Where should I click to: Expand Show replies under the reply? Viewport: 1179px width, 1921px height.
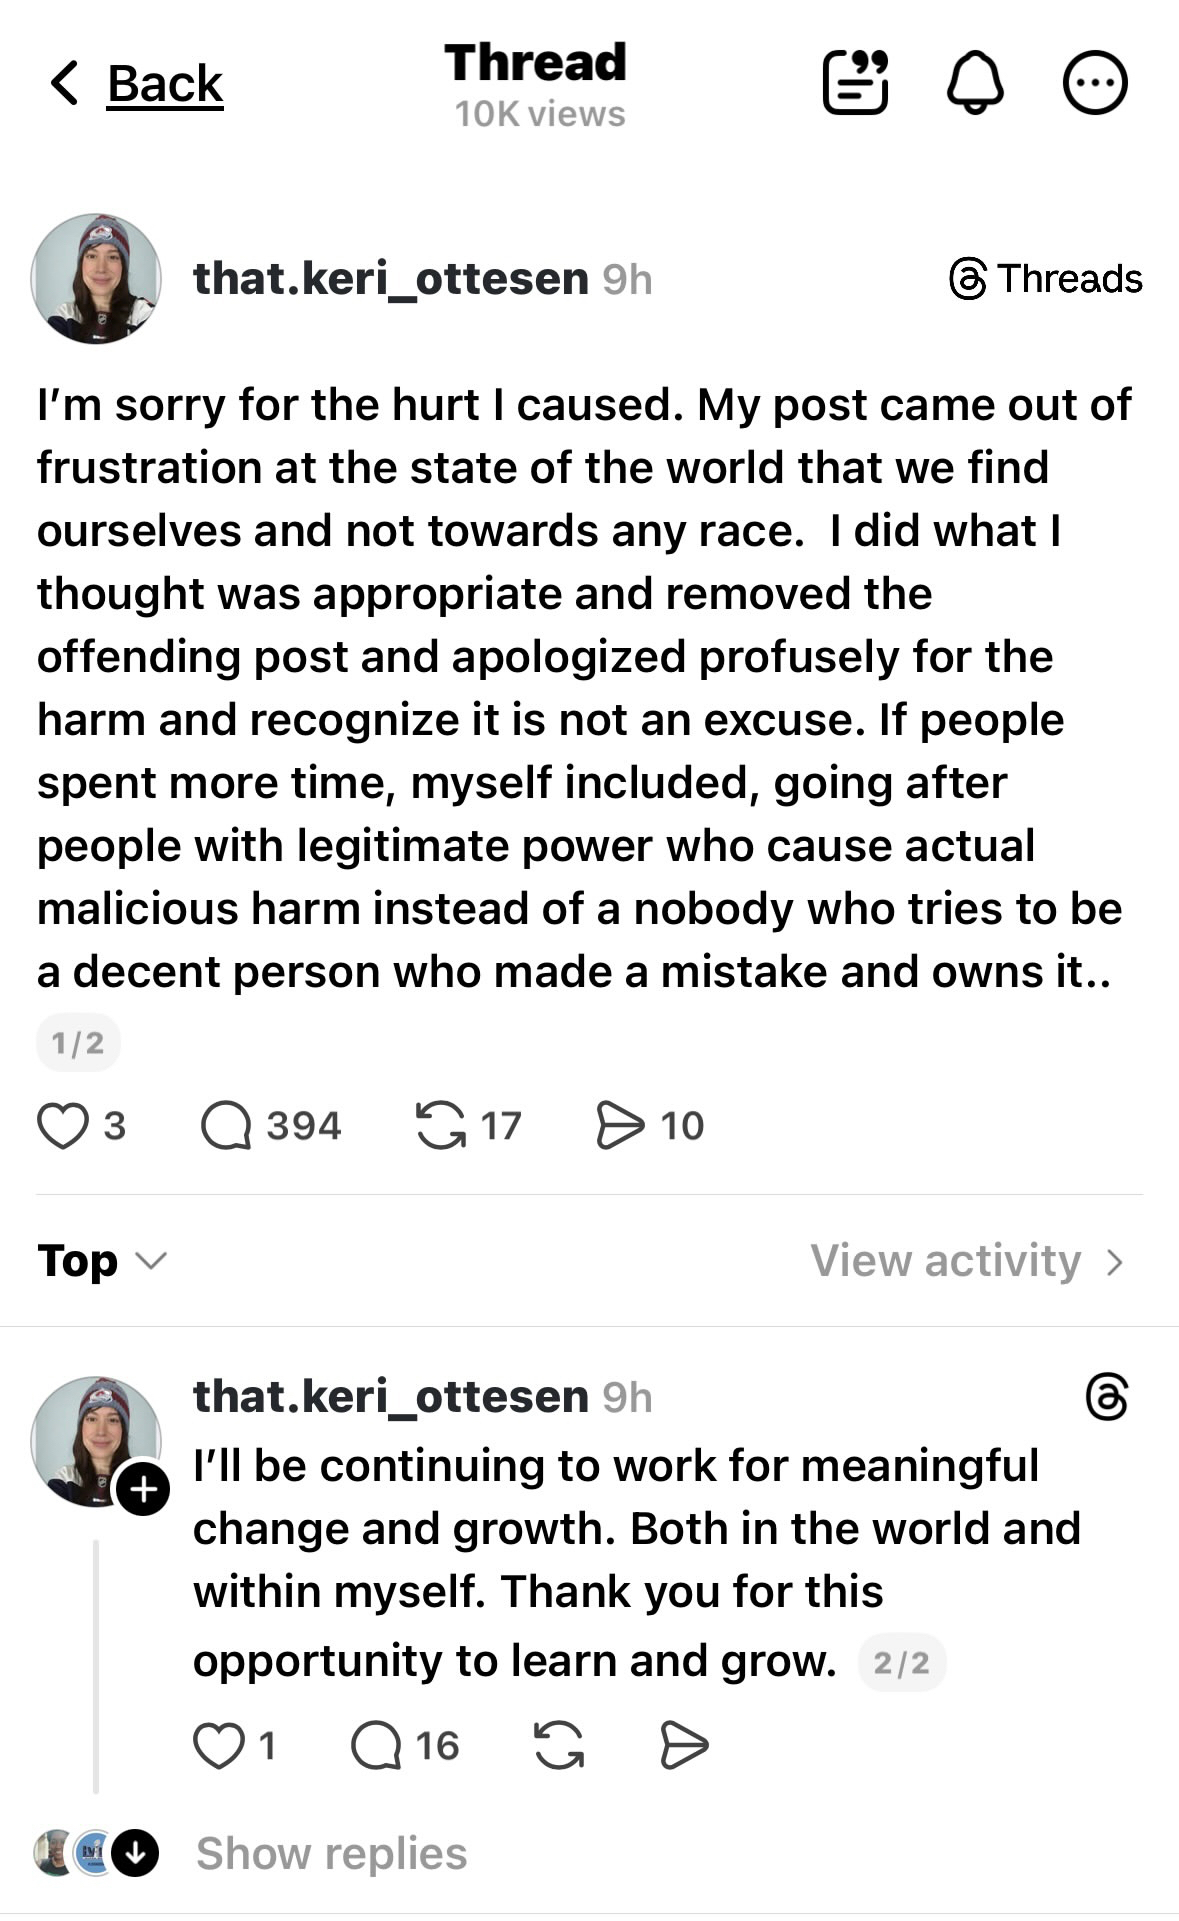(331, 1853)
